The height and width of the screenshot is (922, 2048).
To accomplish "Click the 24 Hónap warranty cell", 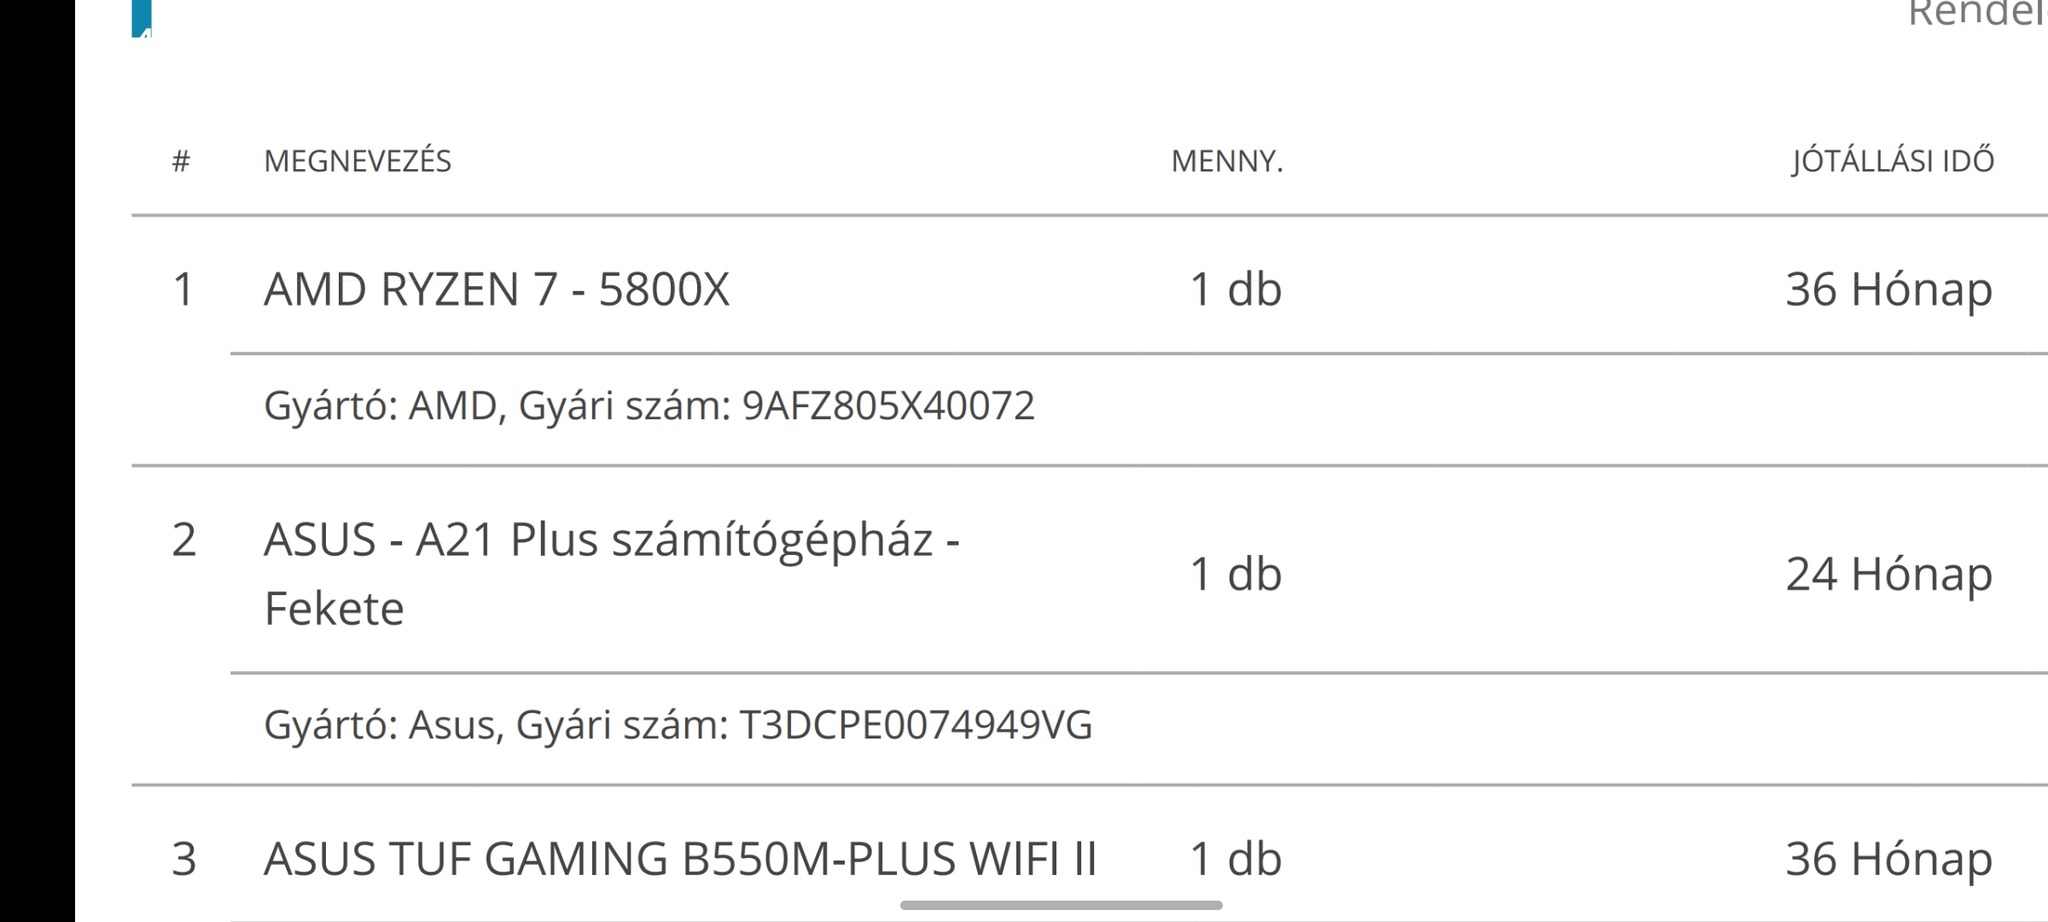I will [1888, 574].
